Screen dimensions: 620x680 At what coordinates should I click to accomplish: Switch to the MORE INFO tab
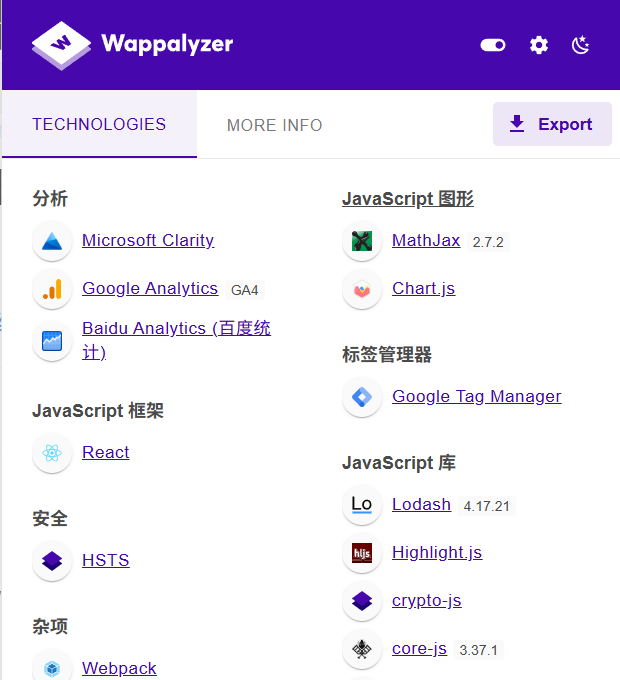274,125
